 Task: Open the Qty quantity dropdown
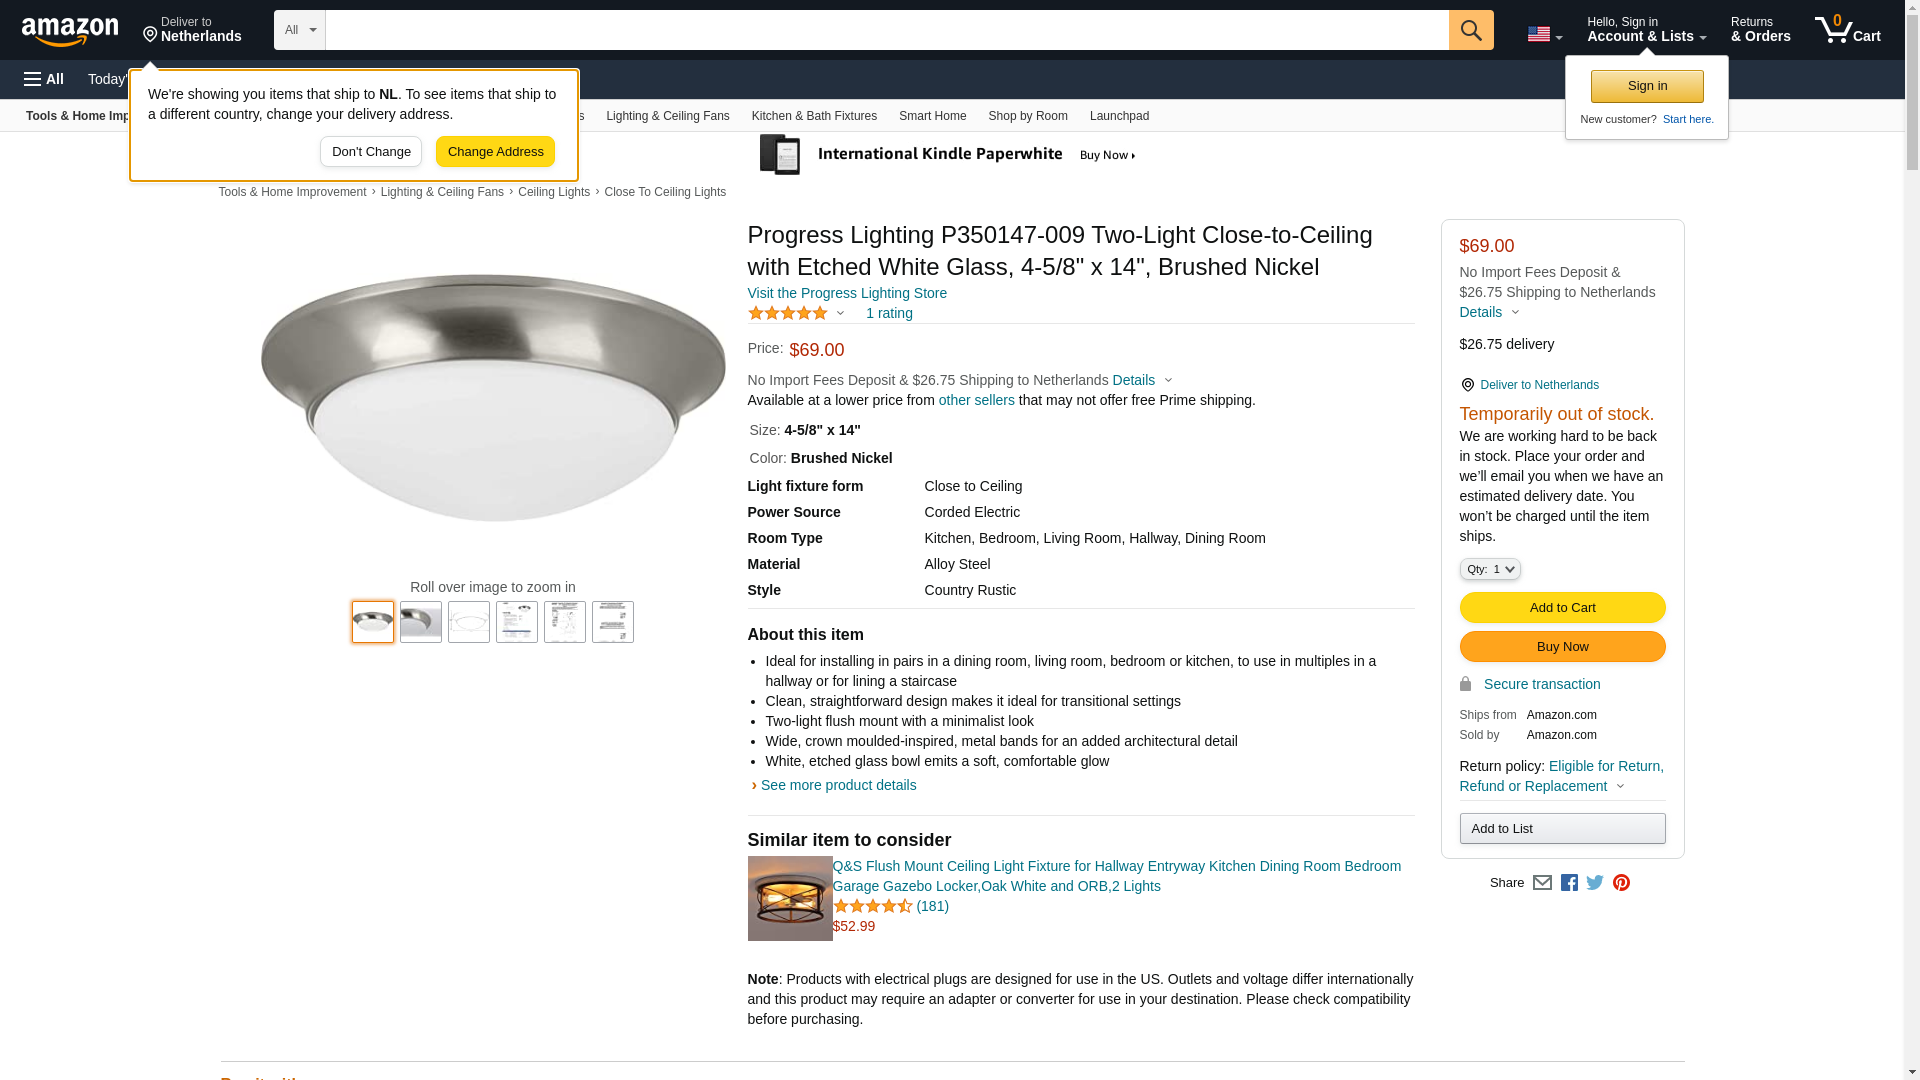(1490, 569)
